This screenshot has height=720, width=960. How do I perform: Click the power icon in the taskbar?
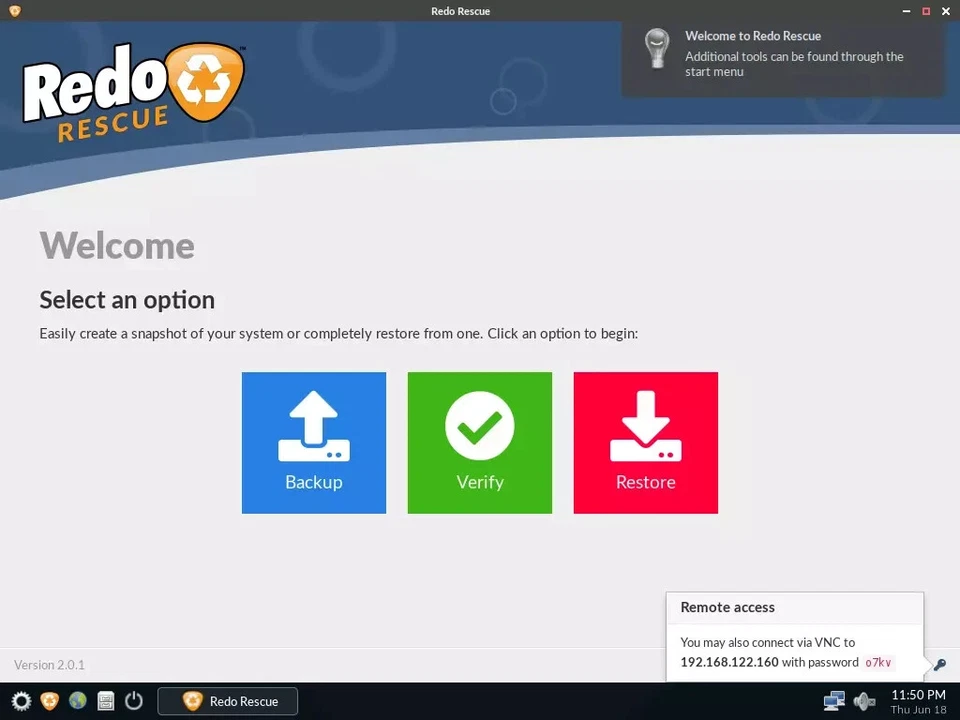[133, 701]
